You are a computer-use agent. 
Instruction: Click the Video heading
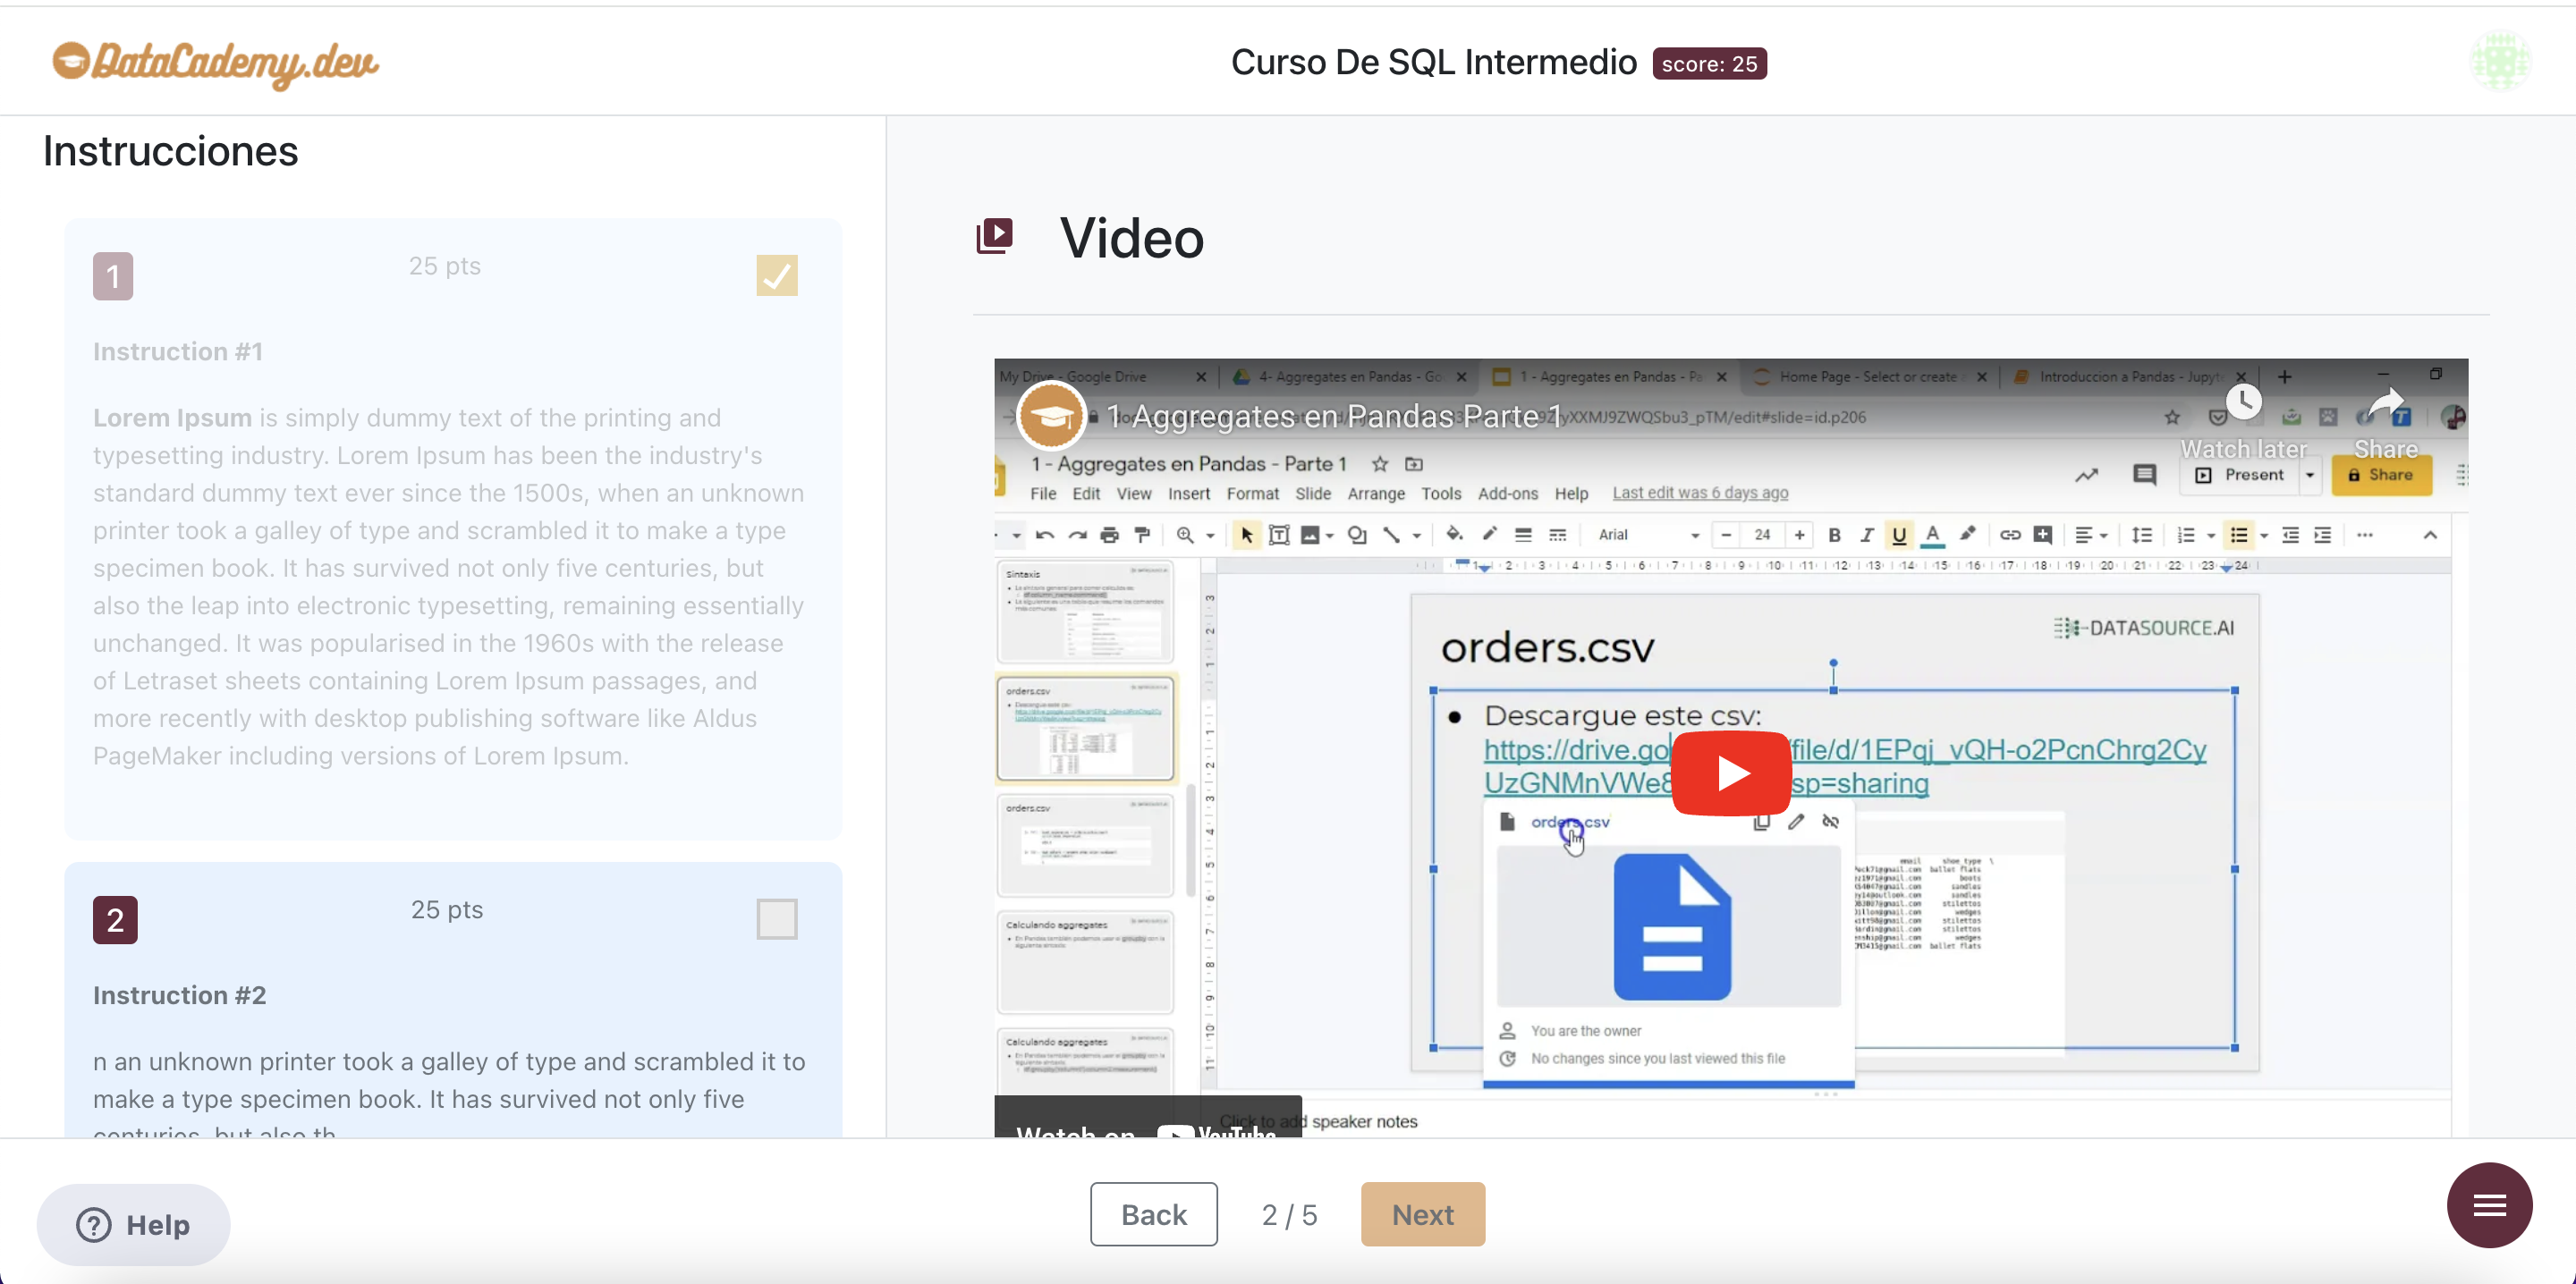[x=1132, y=238]
